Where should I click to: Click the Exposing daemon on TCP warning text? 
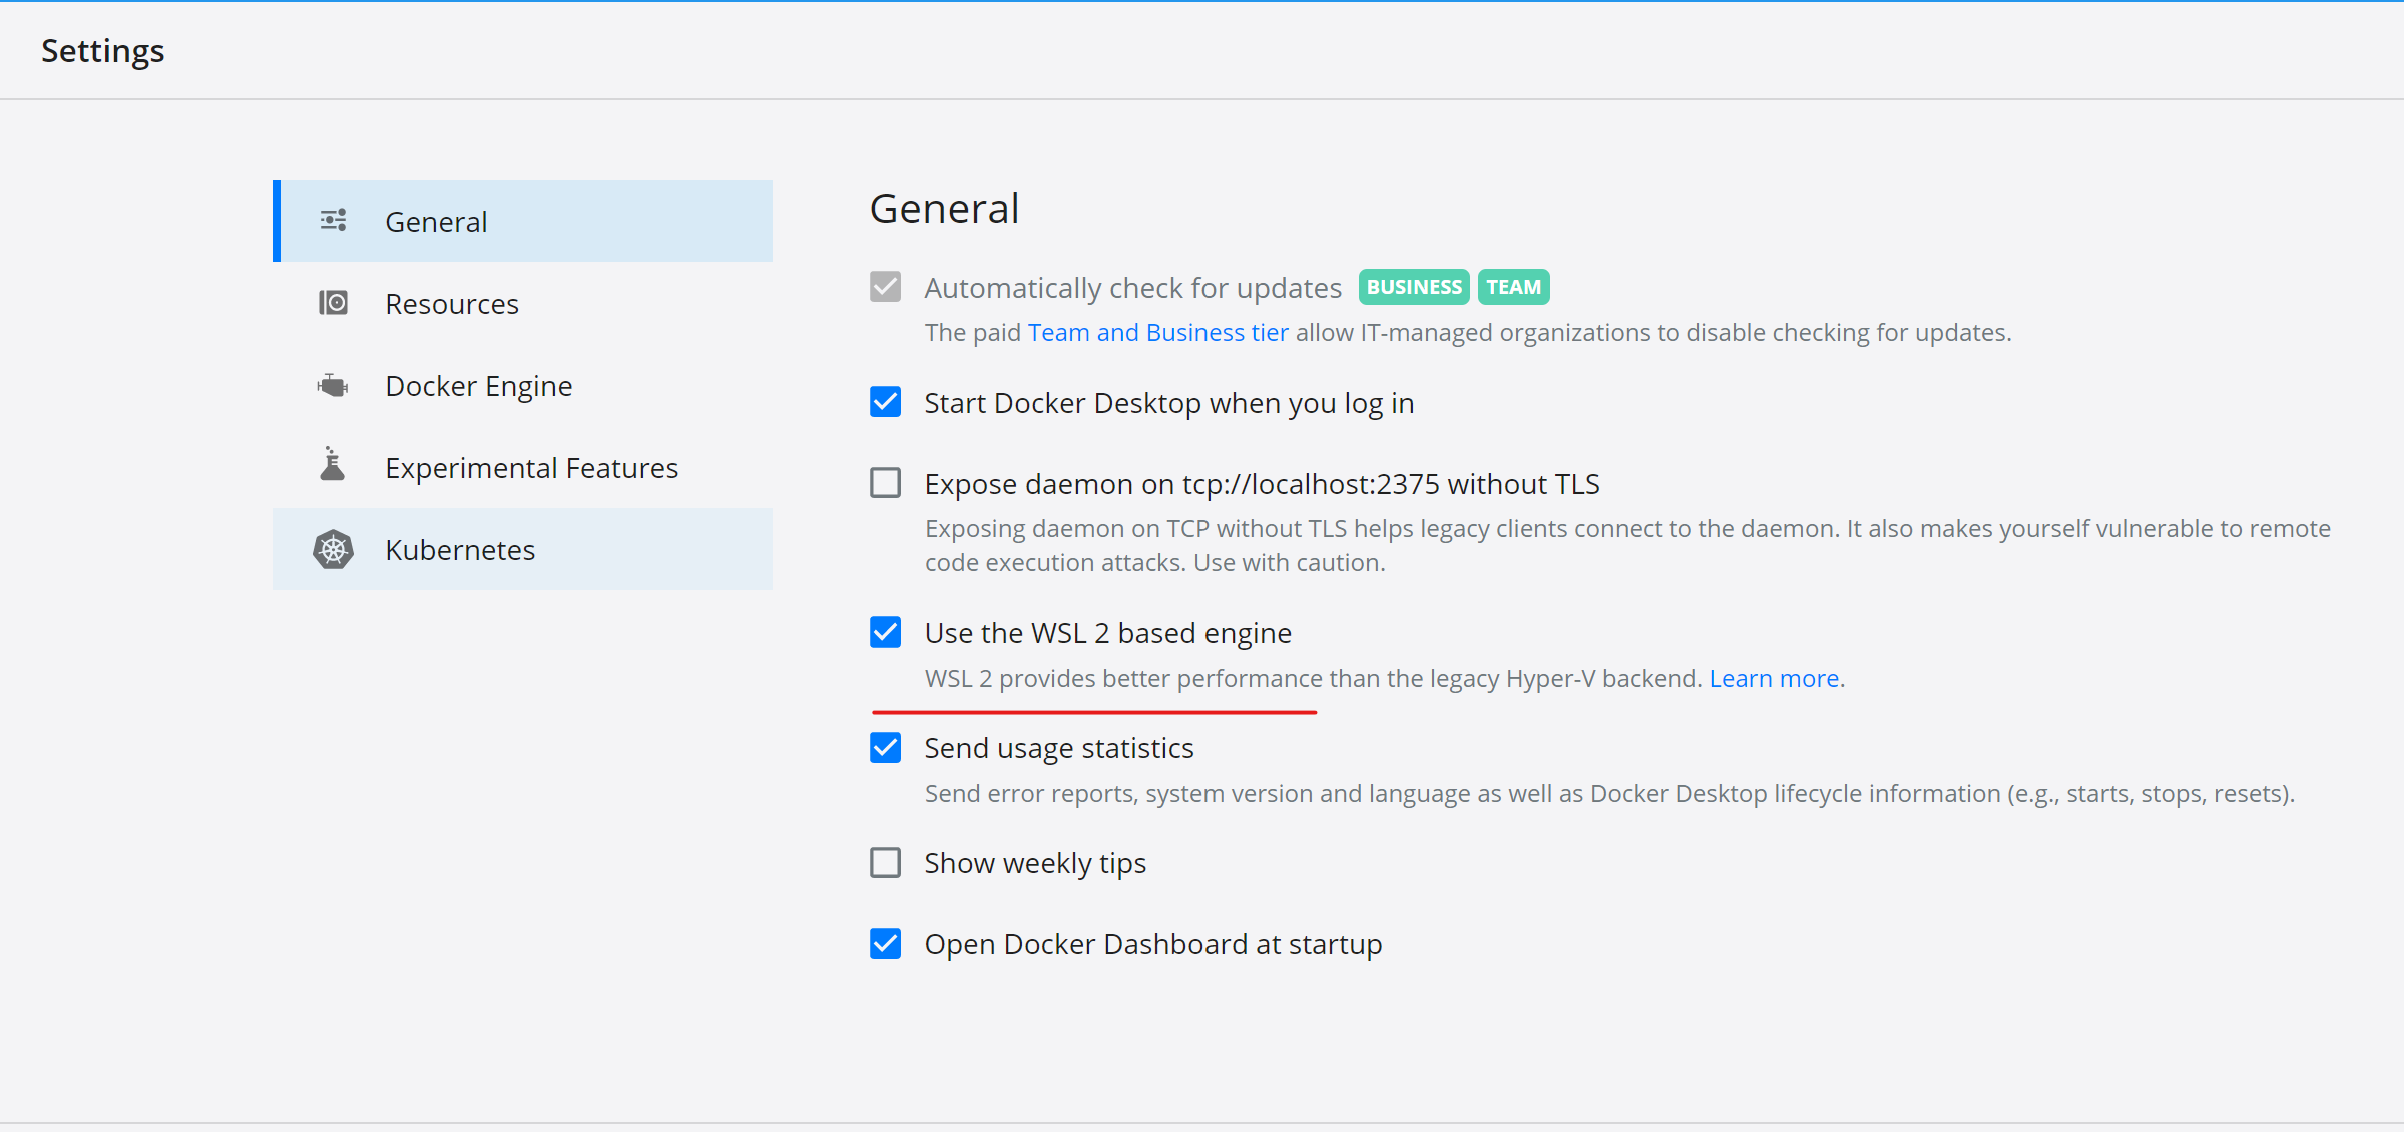coord(1627,545)
